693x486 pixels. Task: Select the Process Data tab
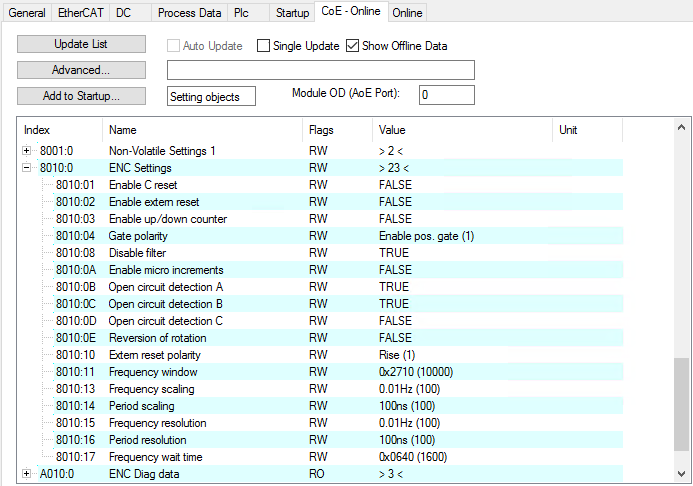189,13
